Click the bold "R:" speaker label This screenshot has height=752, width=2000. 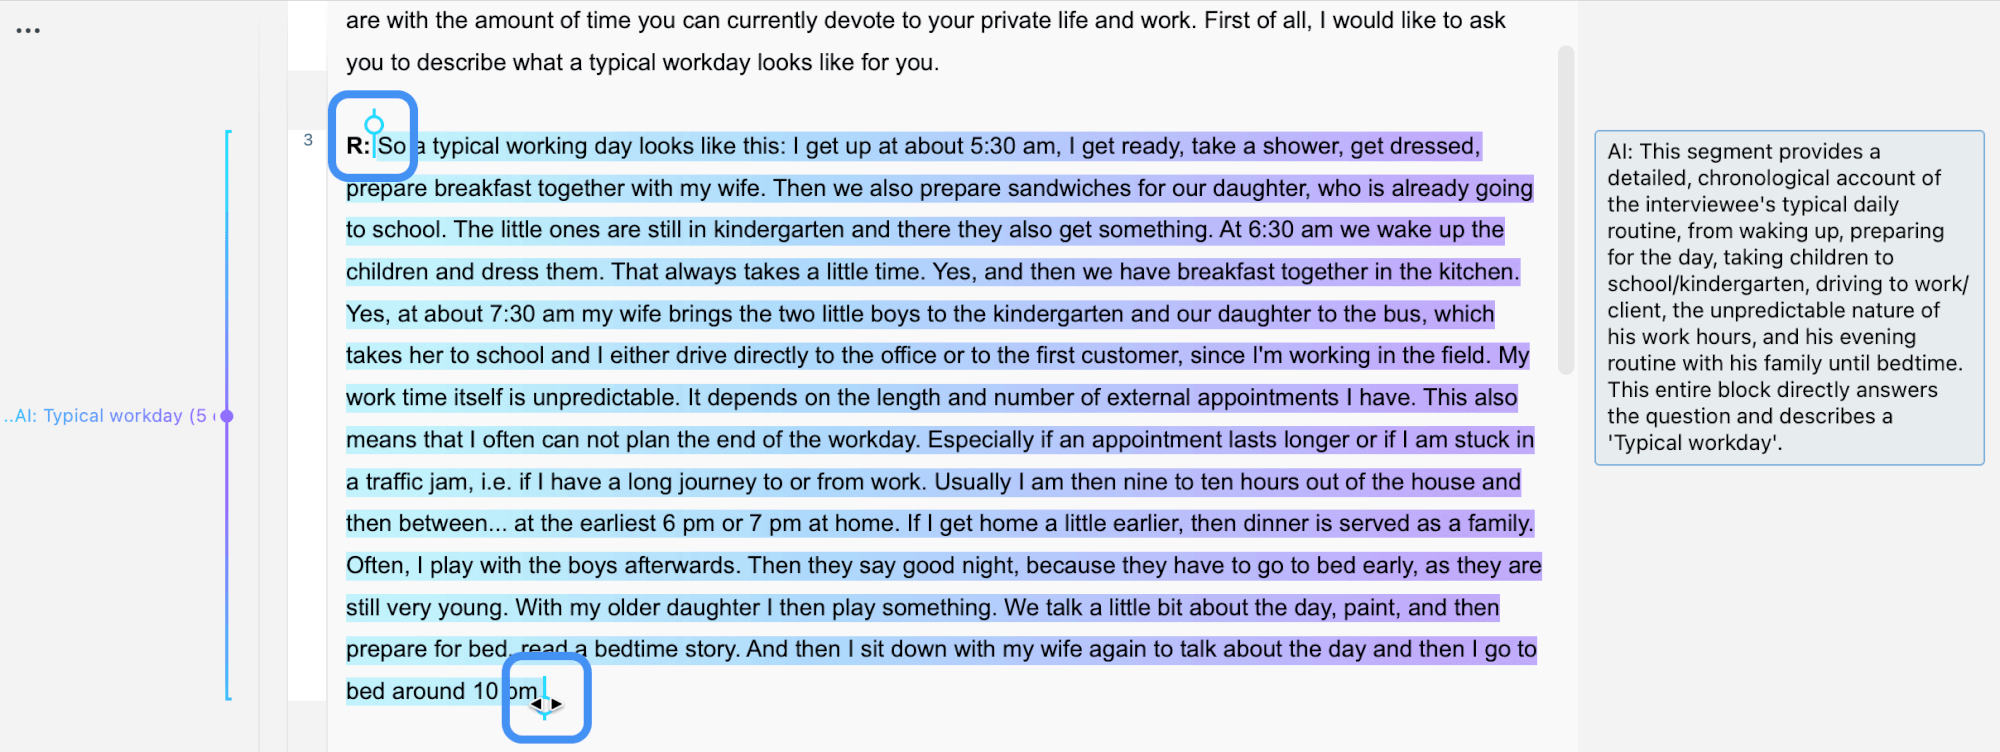[x=358, y=146]
